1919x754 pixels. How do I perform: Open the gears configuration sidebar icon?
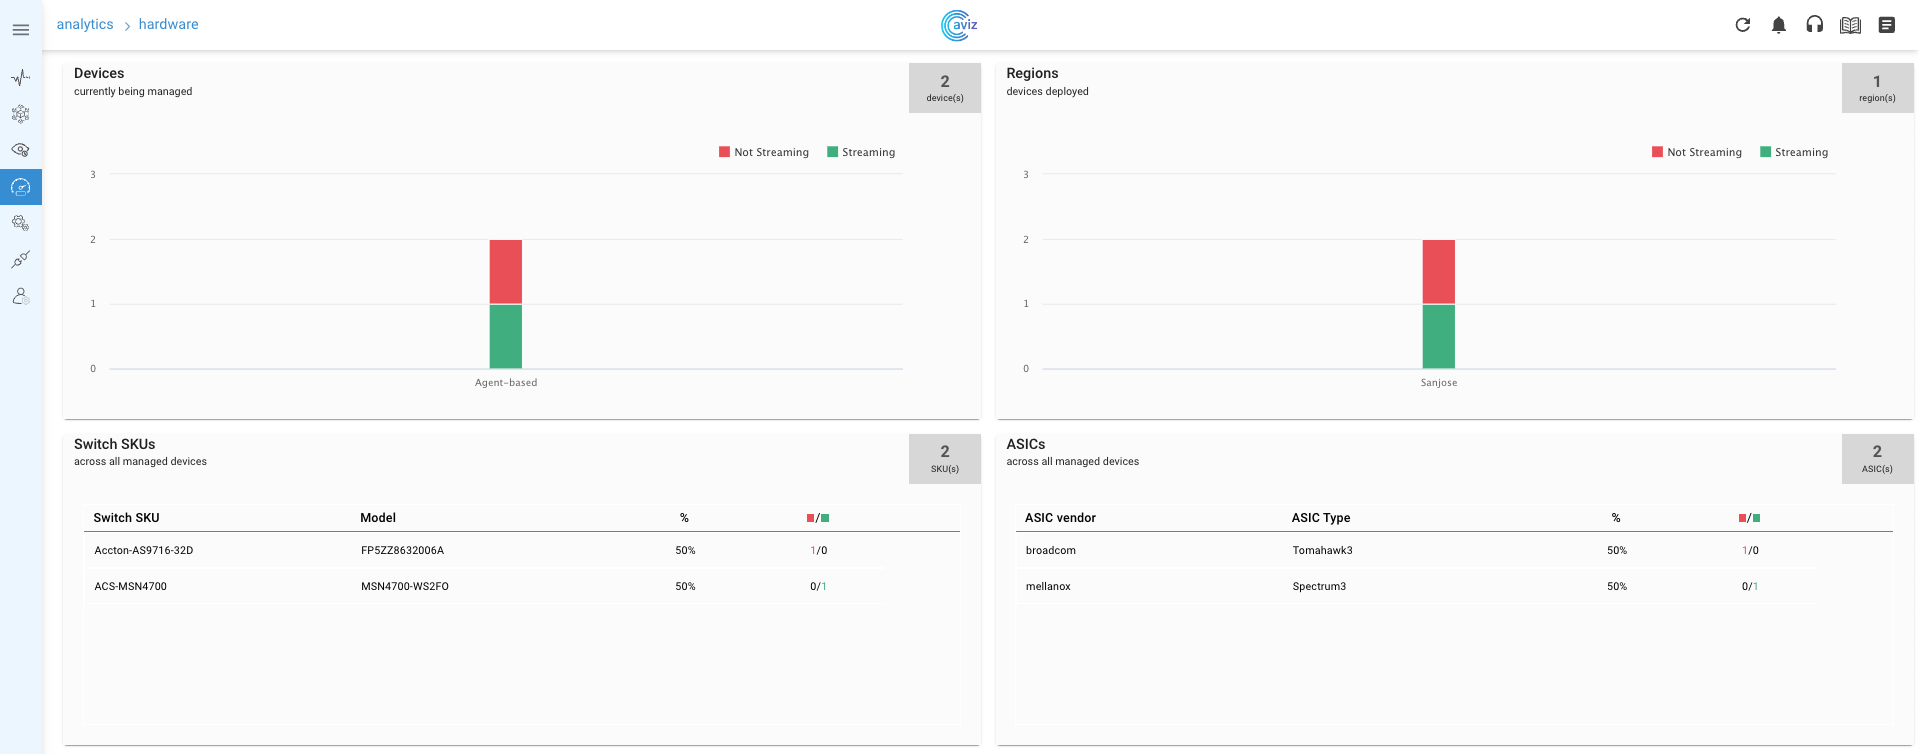click(x=20, y=223)
